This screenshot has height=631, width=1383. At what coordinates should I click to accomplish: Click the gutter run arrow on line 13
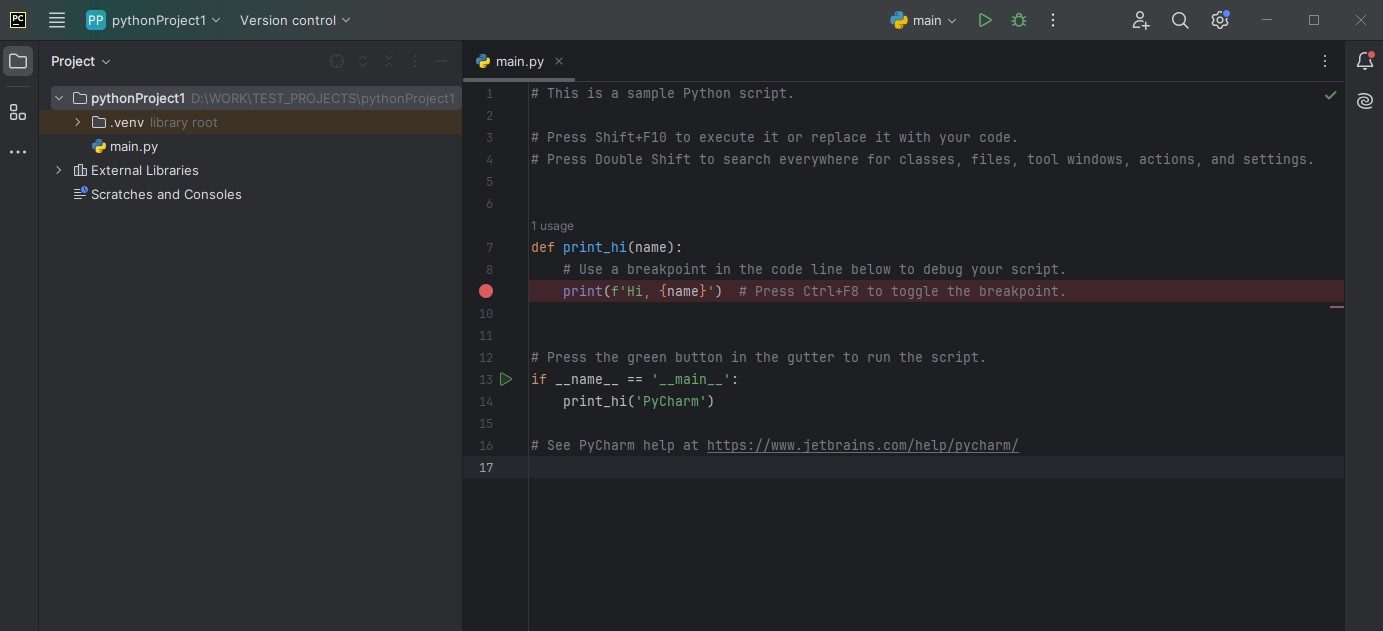click(506, 379)
